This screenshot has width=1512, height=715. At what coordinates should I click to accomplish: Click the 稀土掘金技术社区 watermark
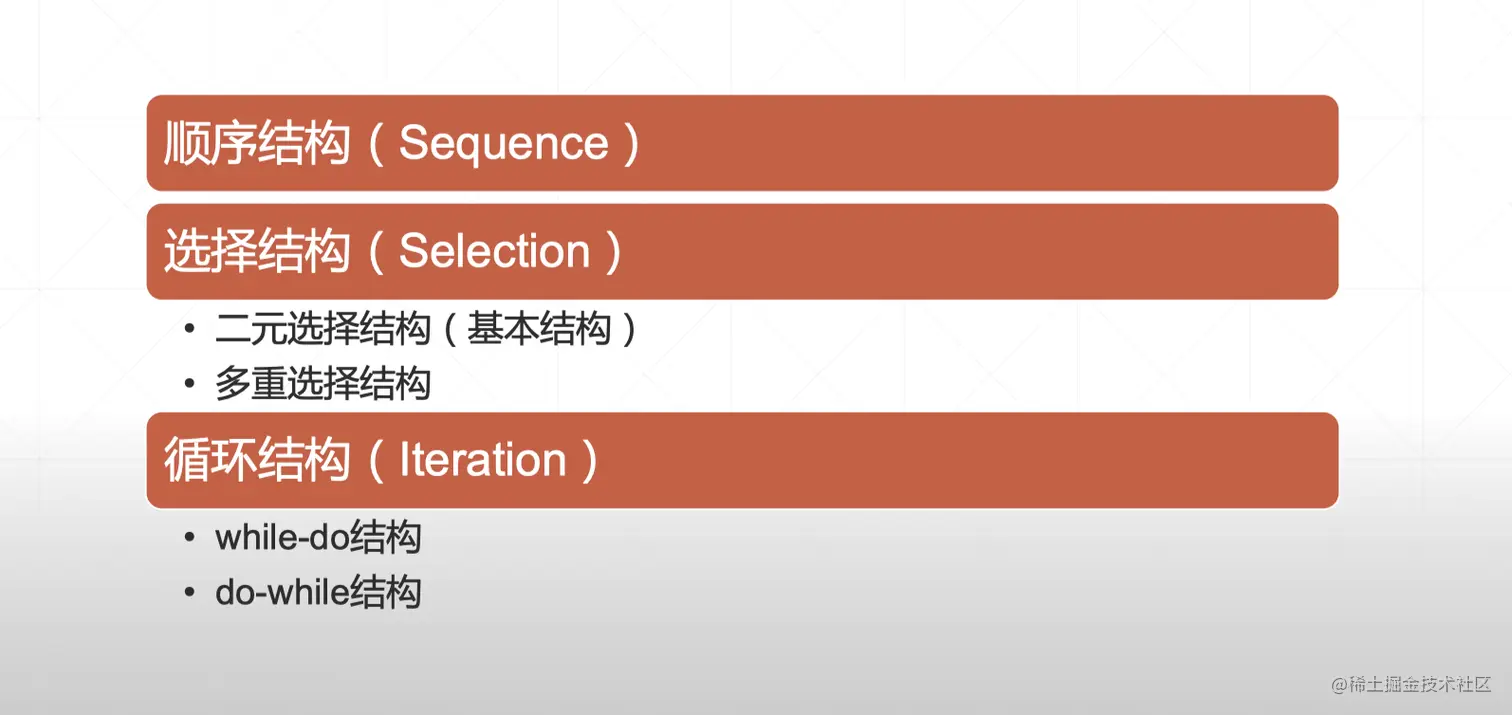(1411, 685)
